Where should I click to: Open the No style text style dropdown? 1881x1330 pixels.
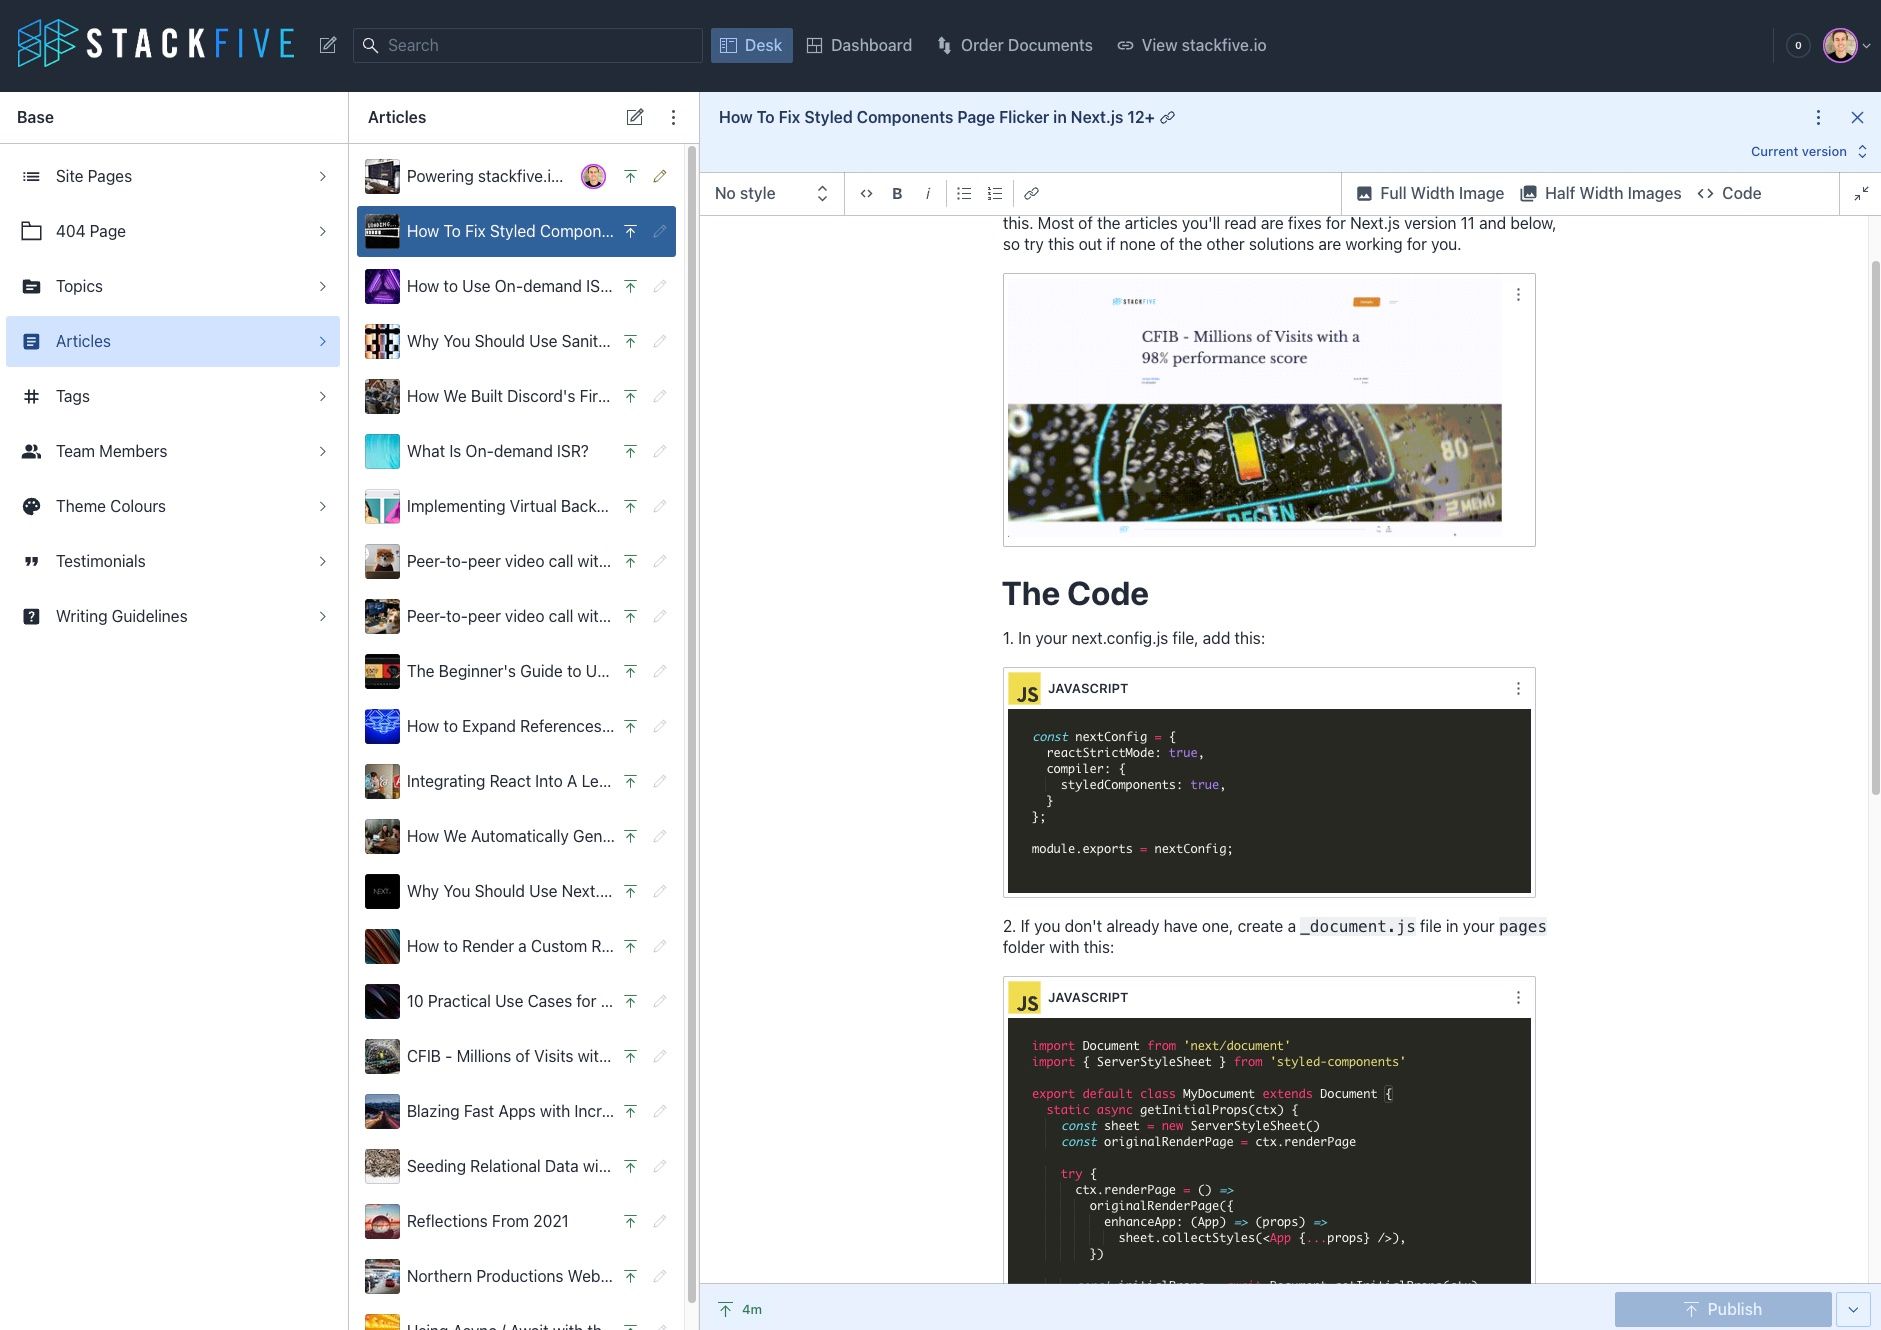tap(771, 193)
